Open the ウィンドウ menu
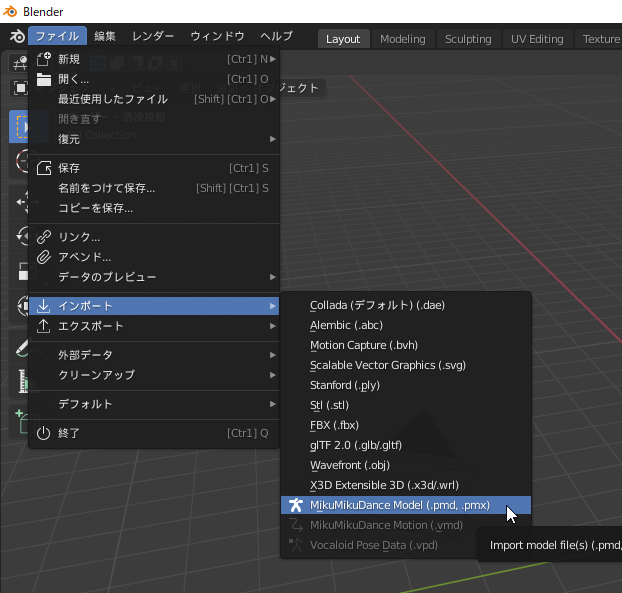Viewport: 622px width, 593px height. pos(217,36)
